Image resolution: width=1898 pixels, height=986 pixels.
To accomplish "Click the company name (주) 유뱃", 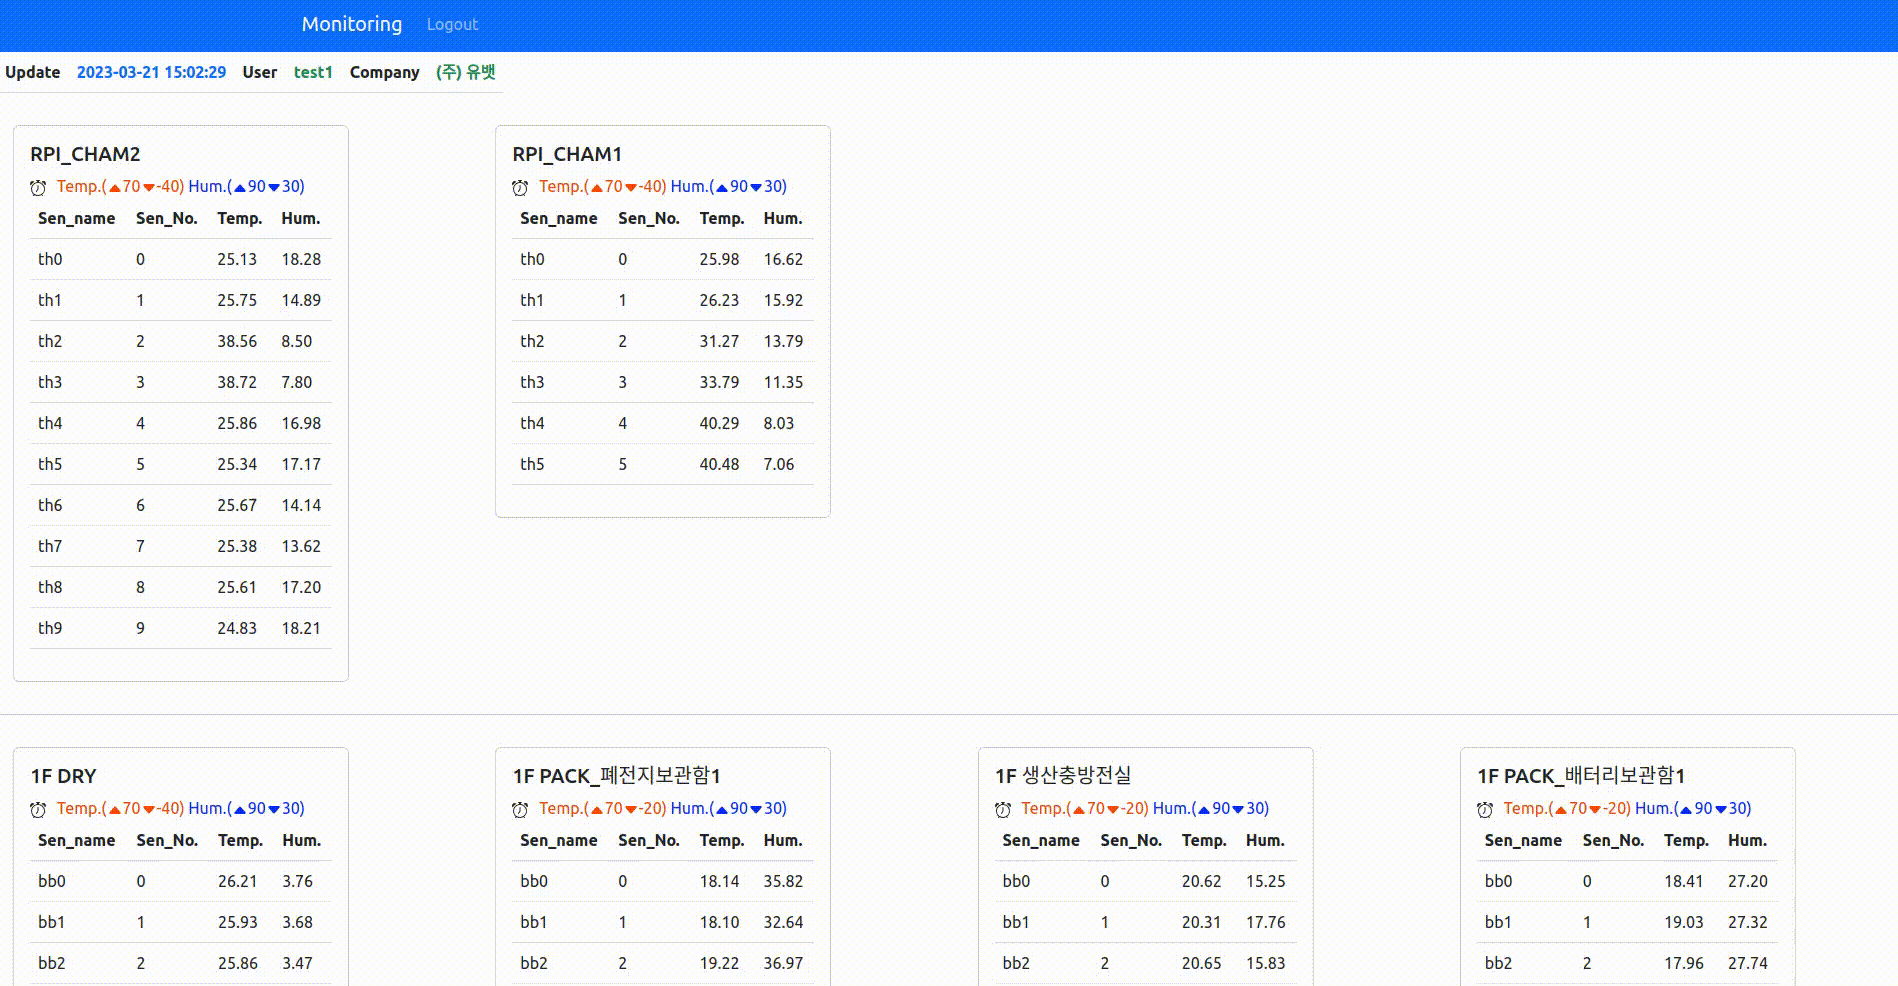I will click(465, 72).
